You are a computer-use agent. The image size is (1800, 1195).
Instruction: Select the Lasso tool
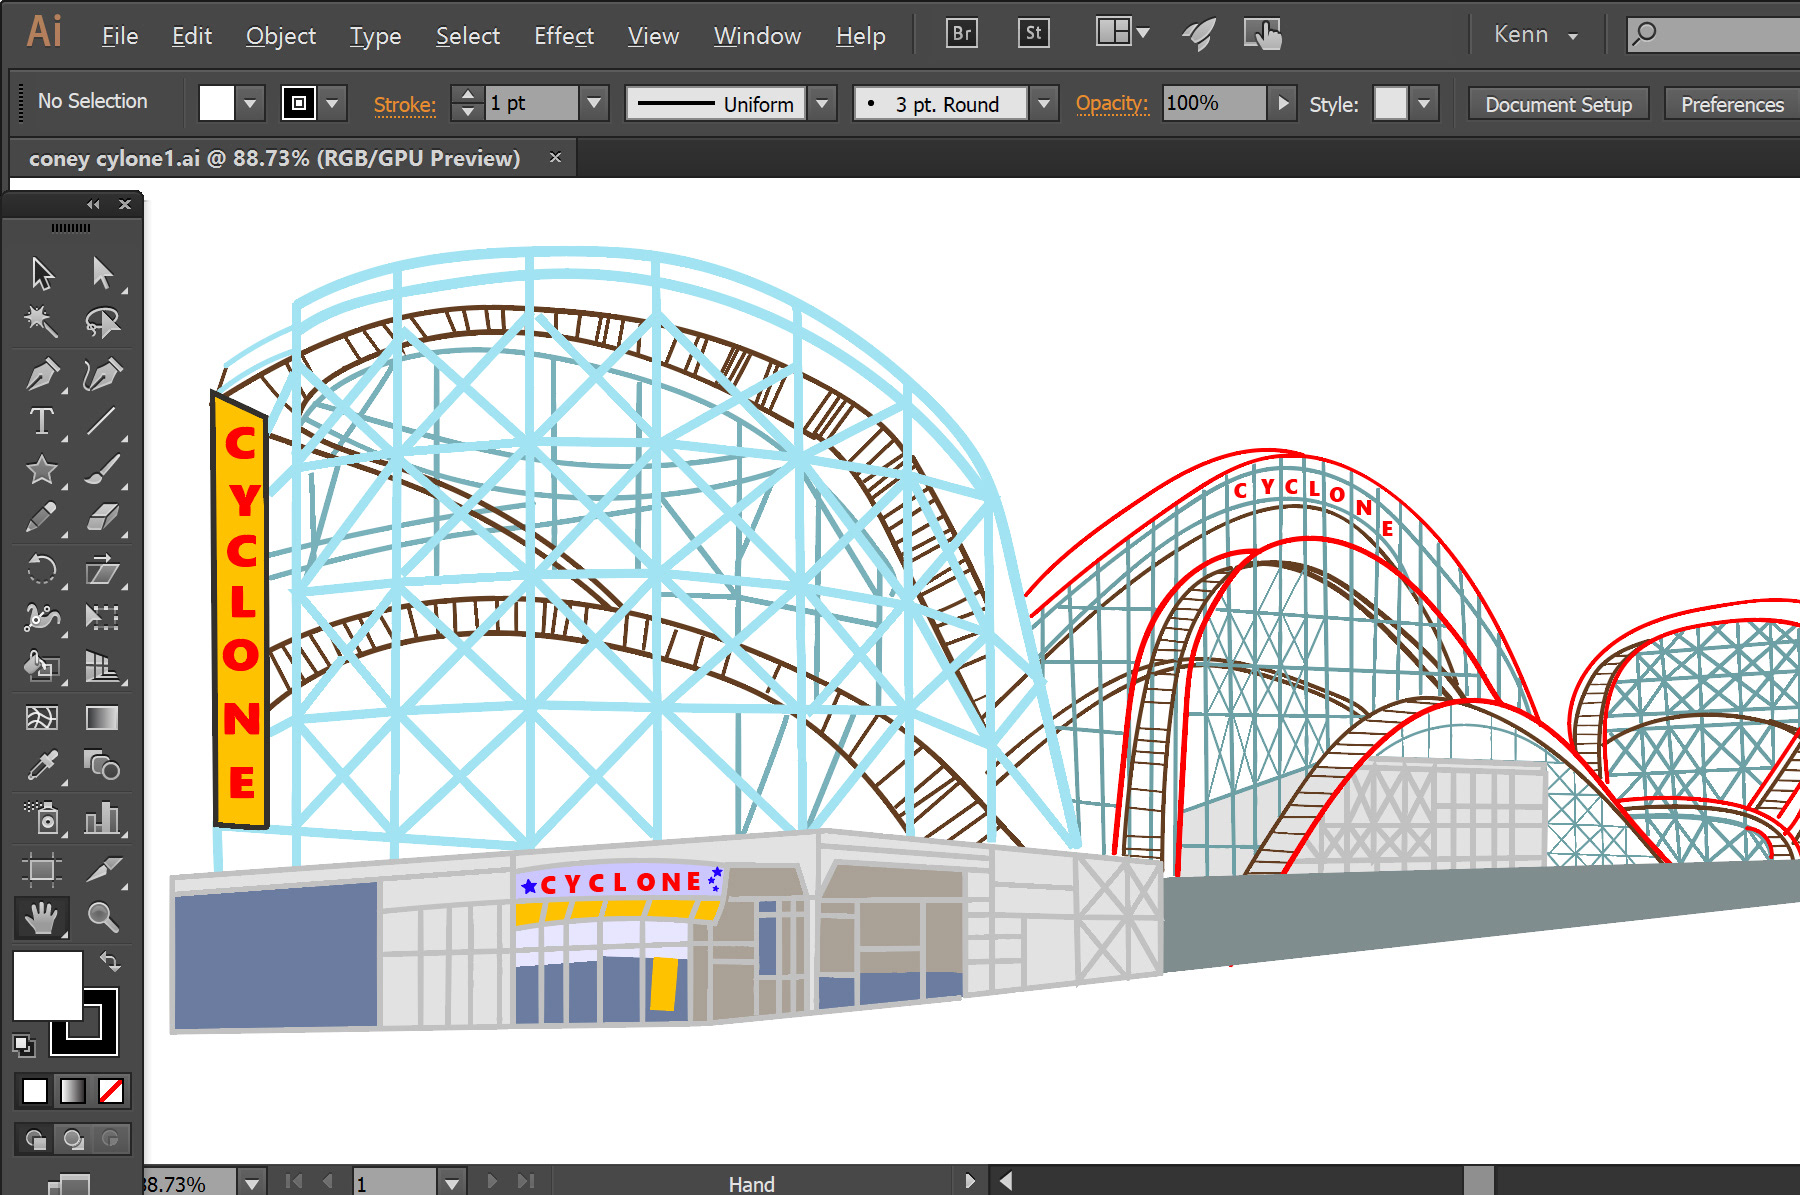tap(102, 322)
